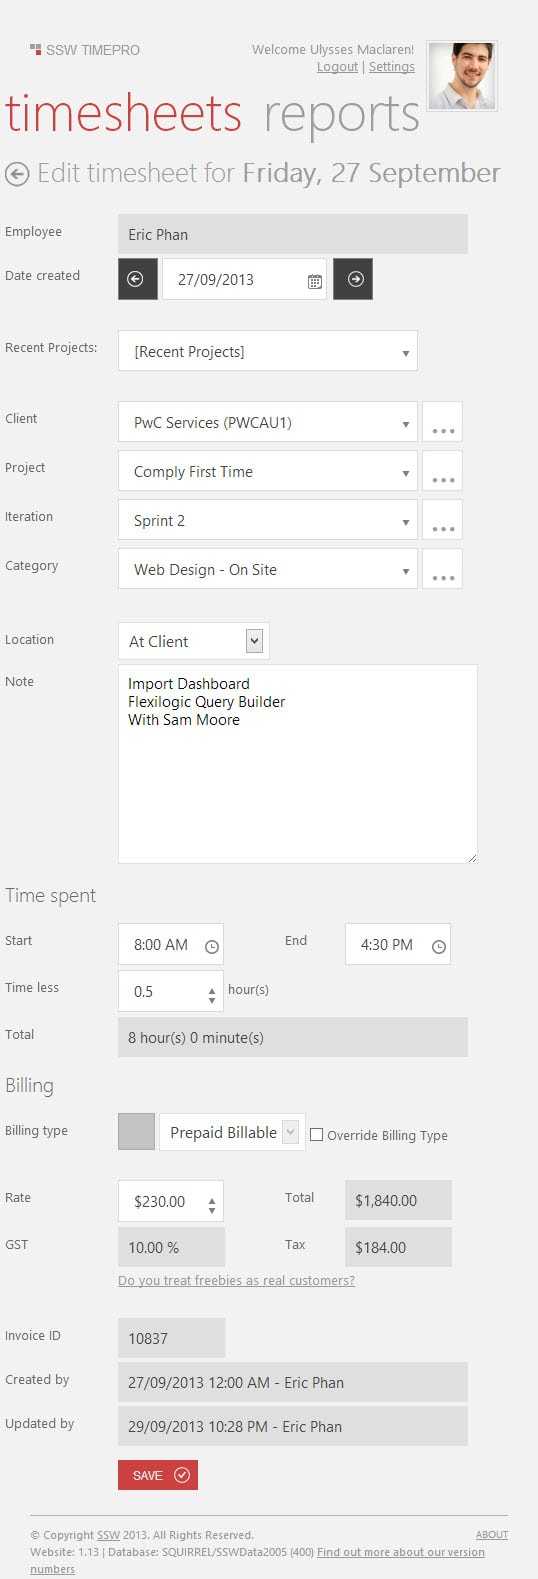Click the grey billing type color swatch
This screenshot has height=1579, width=538.
[136, 1132]
